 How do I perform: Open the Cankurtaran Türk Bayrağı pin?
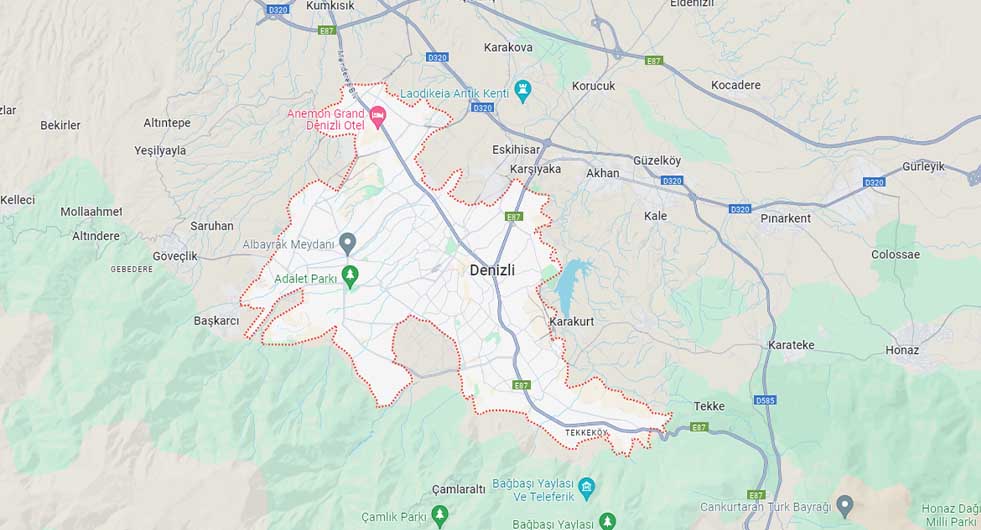[845, 504]
